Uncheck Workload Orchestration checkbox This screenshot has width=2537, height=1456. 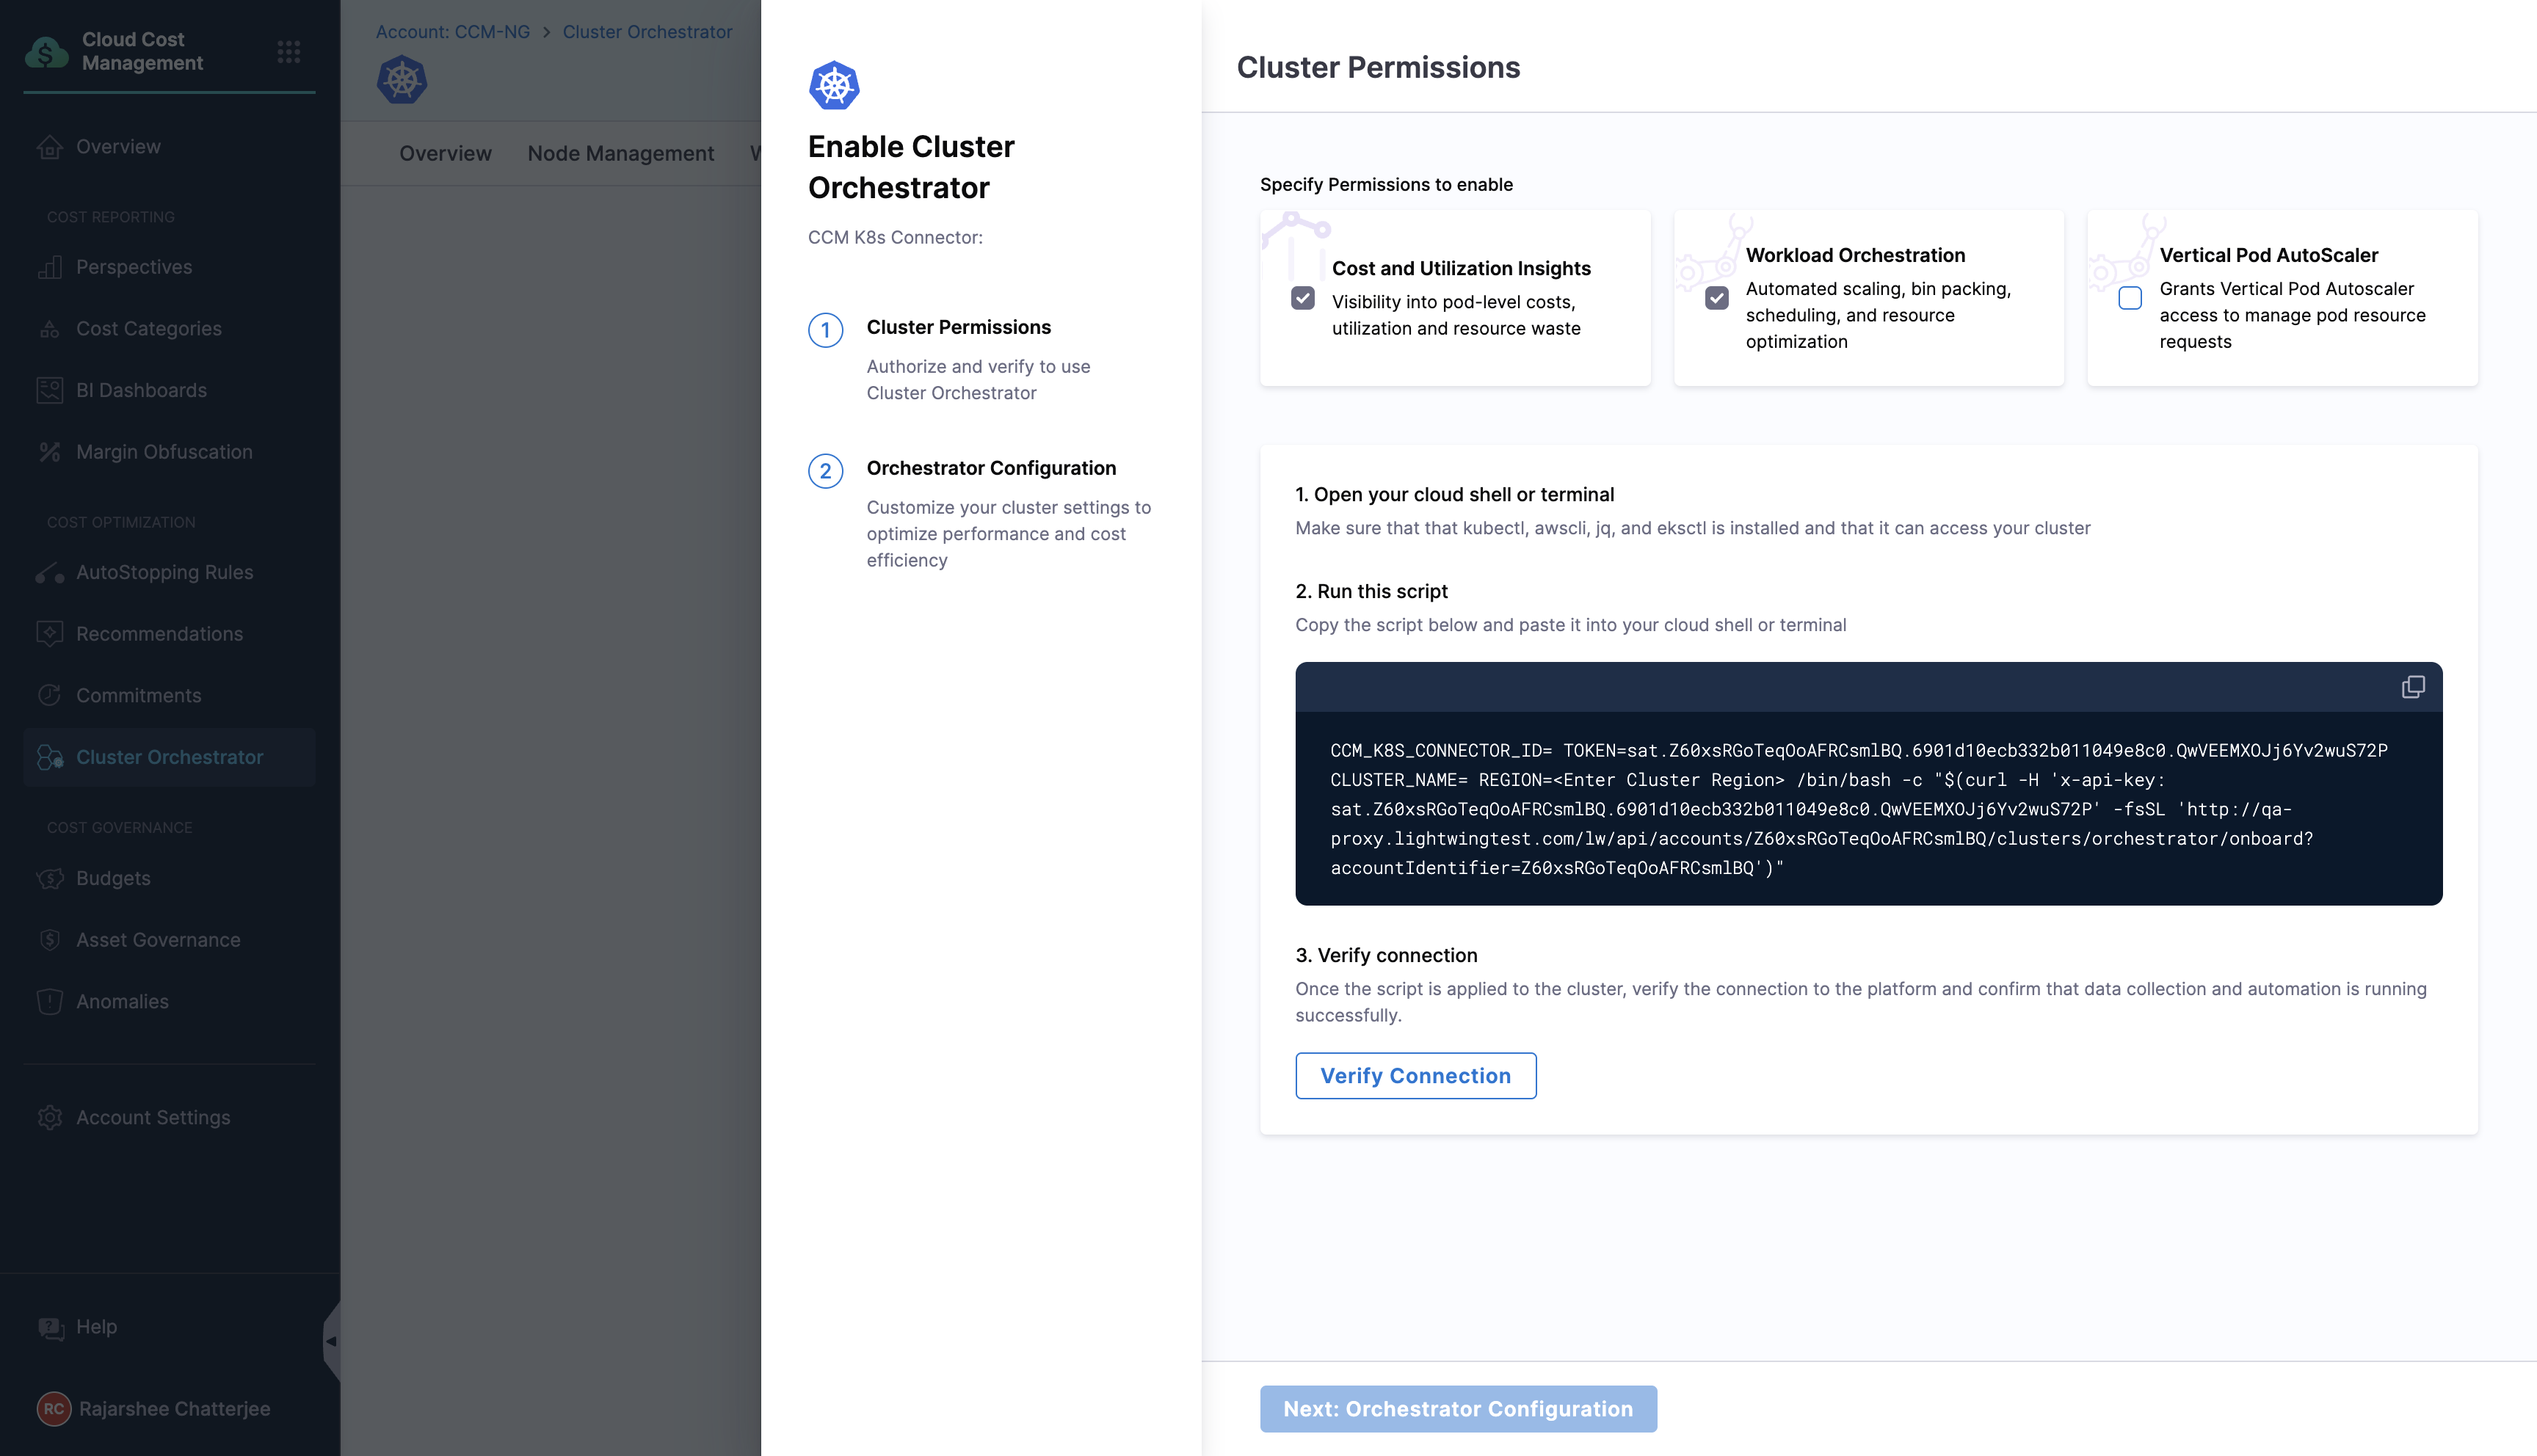click(1716, 298)
